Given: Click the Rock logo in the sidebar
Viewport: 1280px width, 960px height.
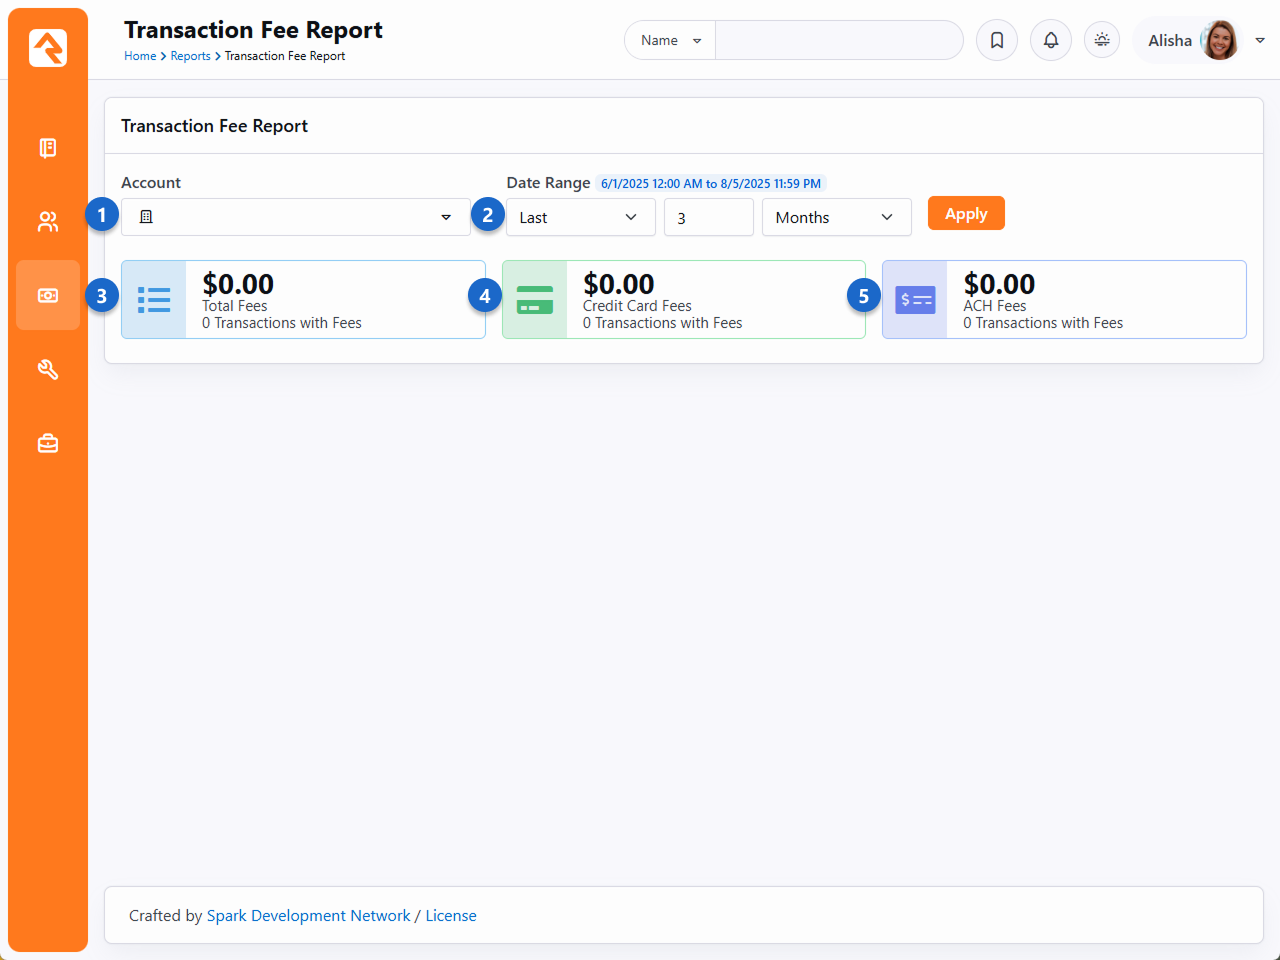Looking at the screenshot, I should (48, 48).
